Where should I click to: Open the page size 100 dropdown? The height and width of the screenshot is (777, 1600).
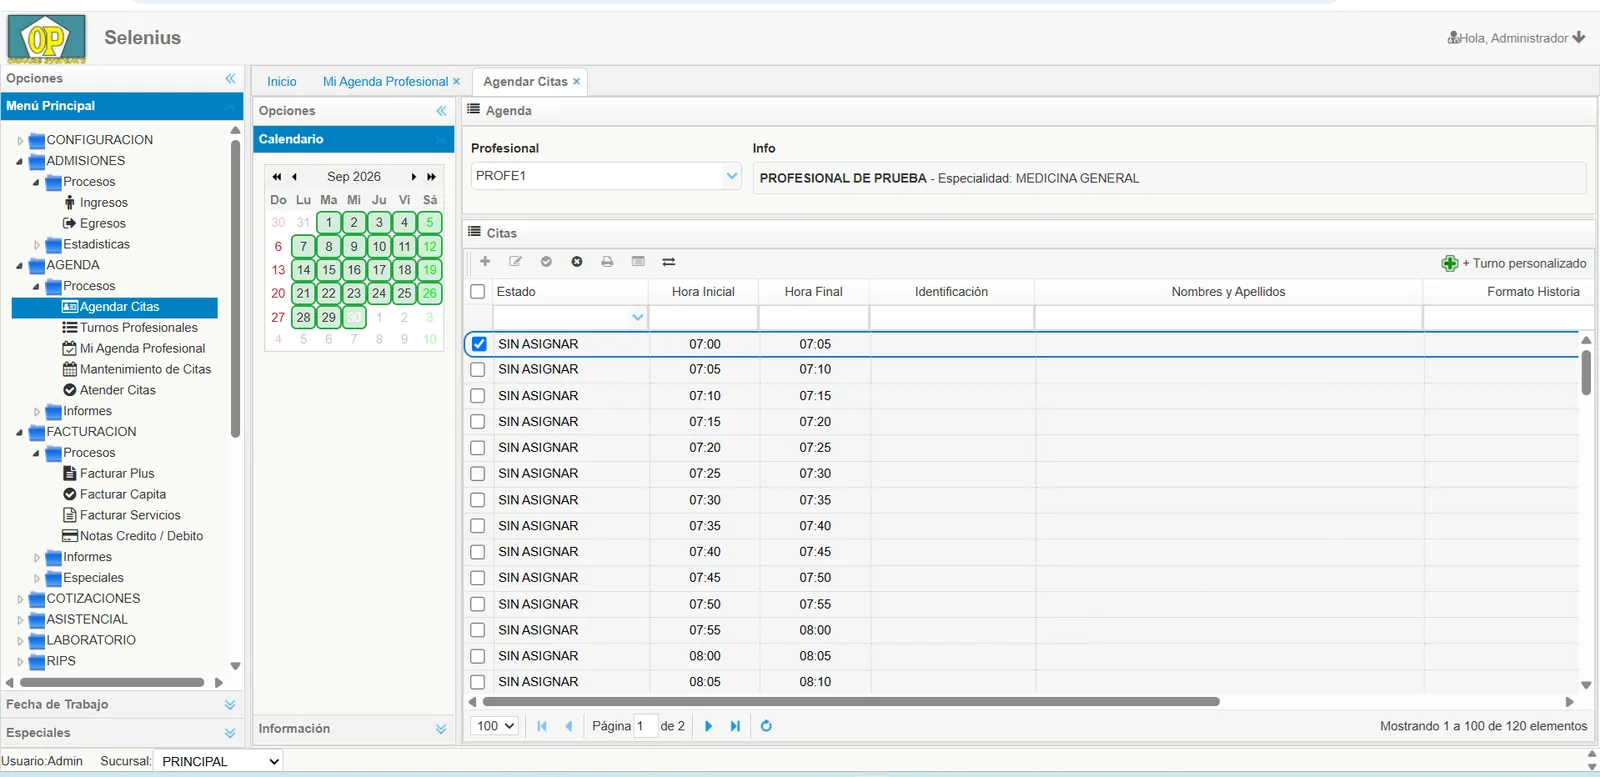494,726
